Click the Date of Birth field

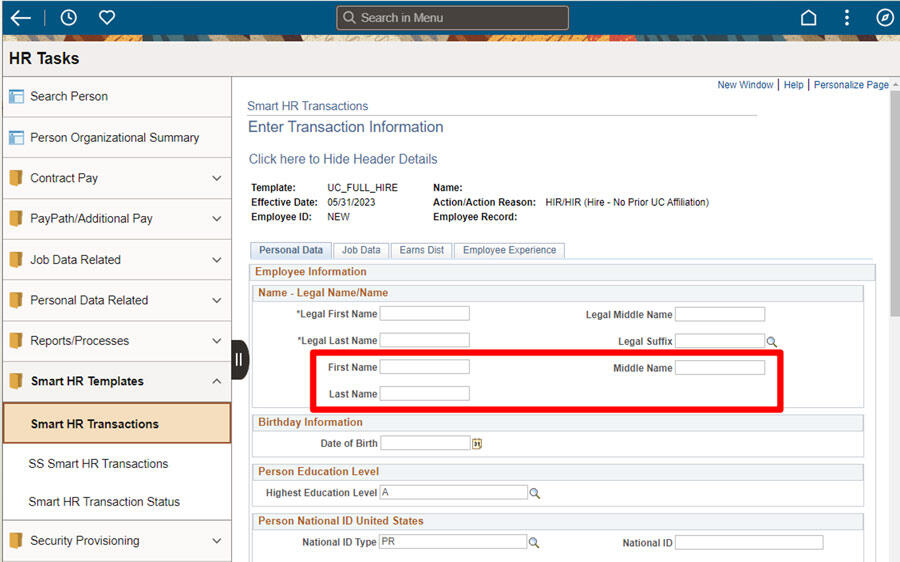[x=425, y=443]
